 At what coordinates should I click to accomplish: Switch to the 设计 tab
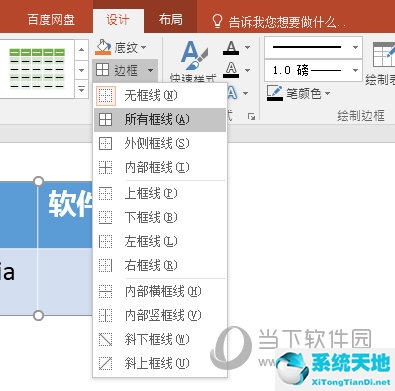118,20
